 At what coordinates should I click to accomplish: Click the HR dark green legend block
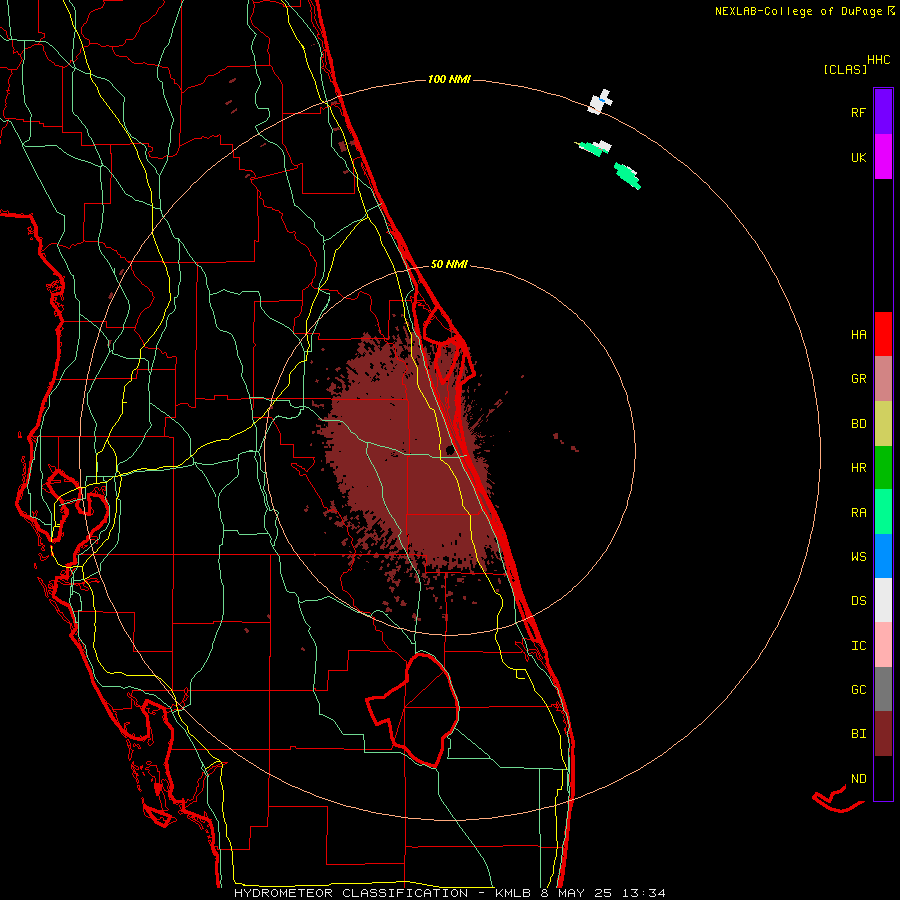pos(883,468)
